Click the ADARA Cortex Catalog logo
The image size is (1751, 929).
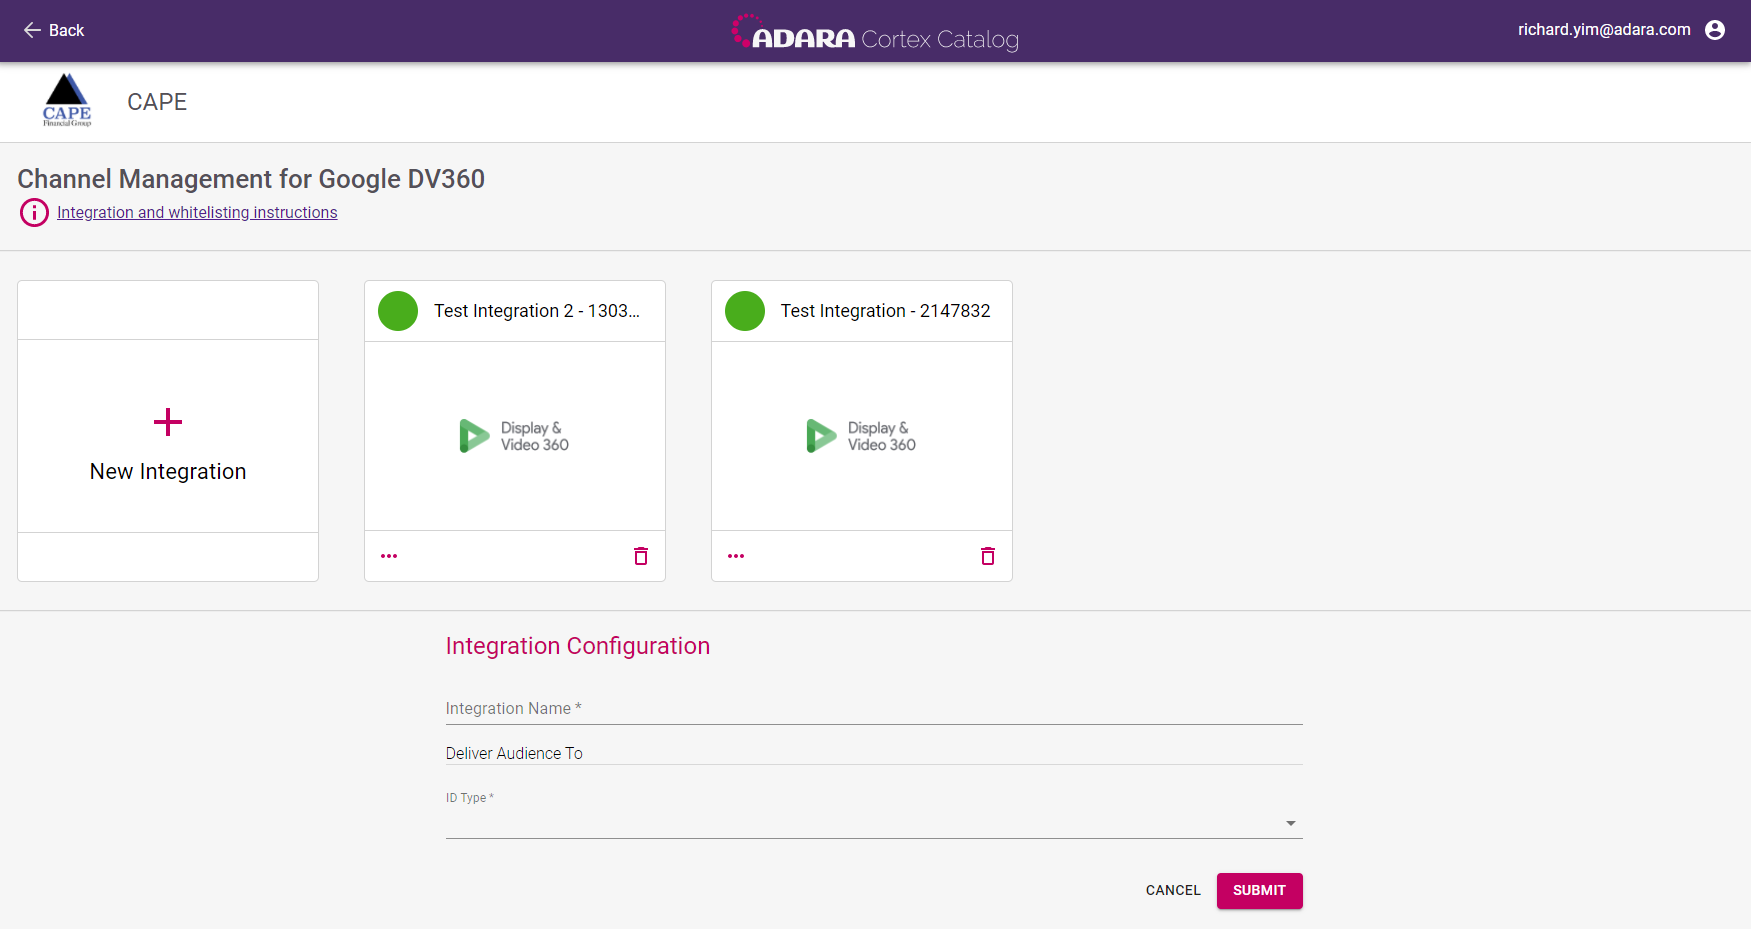coord(875,32)
